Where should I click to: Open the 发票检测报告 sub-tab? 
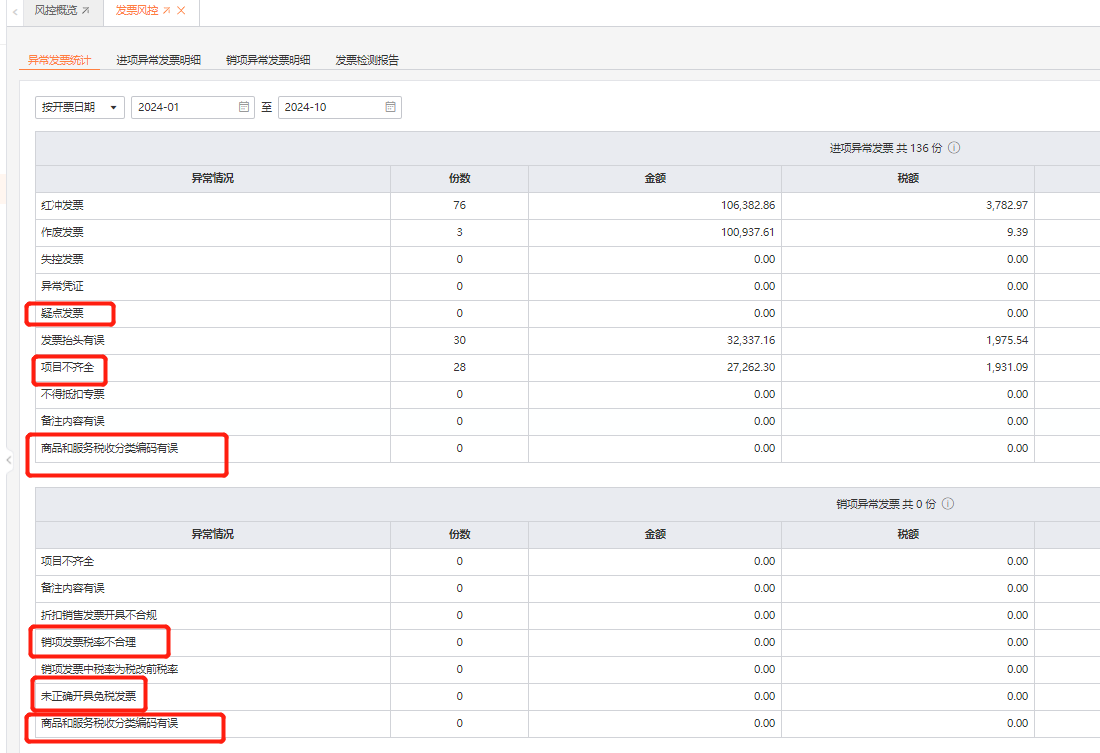pos(367,60)
